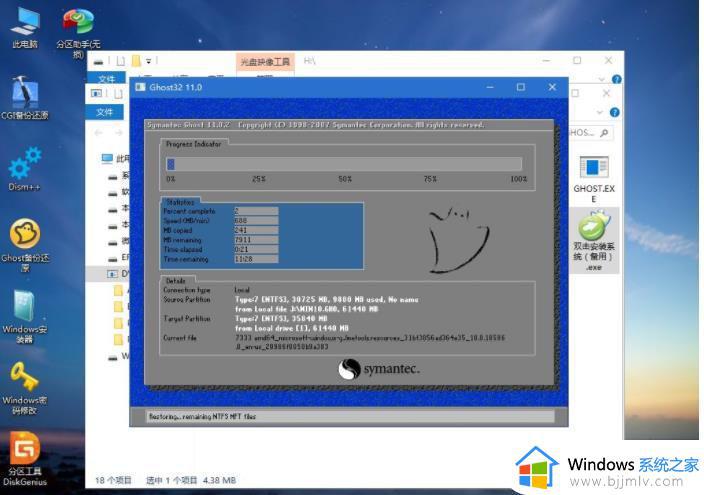Open CGI备份还原 desktop icon
Screen dimensions: 704x495
tap(25, 98)
